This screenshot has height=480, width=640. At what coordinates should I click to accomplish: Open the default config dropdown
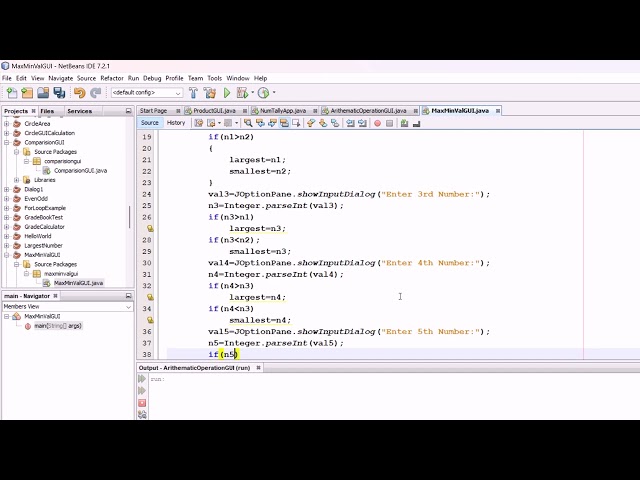[147, 93]
